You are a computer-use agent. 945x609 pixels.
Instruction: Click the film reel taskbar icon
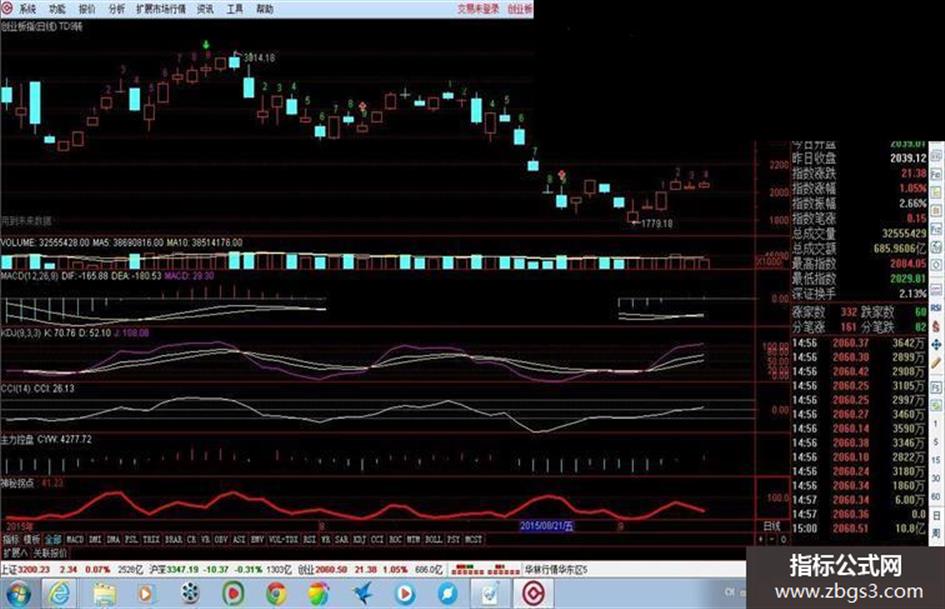click(190, 594)
